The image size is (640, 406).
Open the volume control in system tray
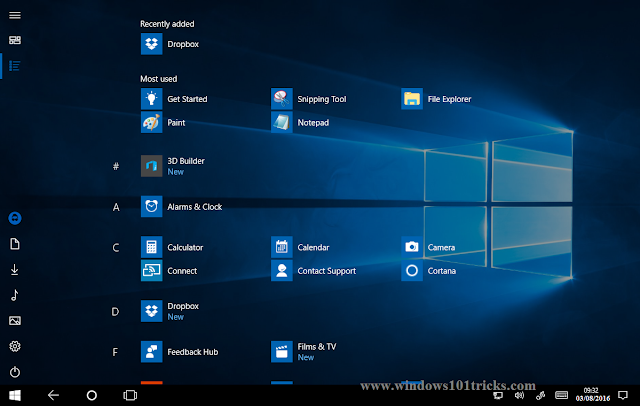point(519,395)
